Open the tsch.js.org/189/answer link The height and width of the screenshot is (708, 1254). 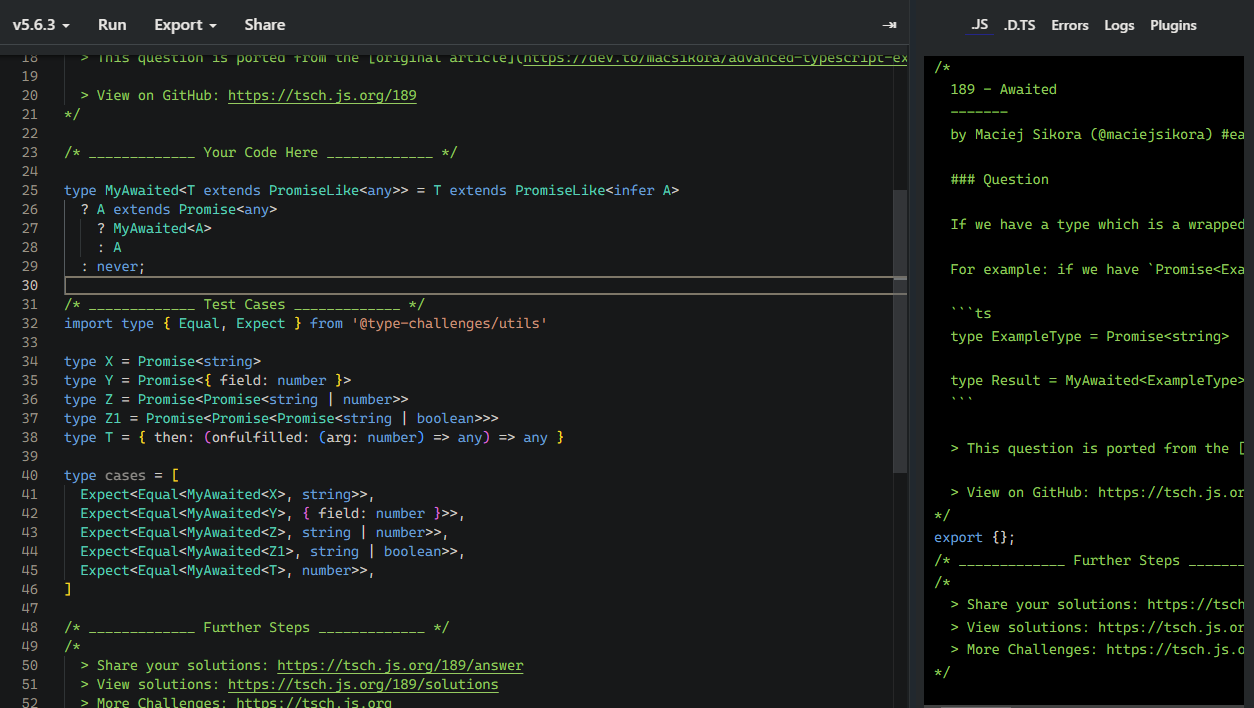pos(400,666)
